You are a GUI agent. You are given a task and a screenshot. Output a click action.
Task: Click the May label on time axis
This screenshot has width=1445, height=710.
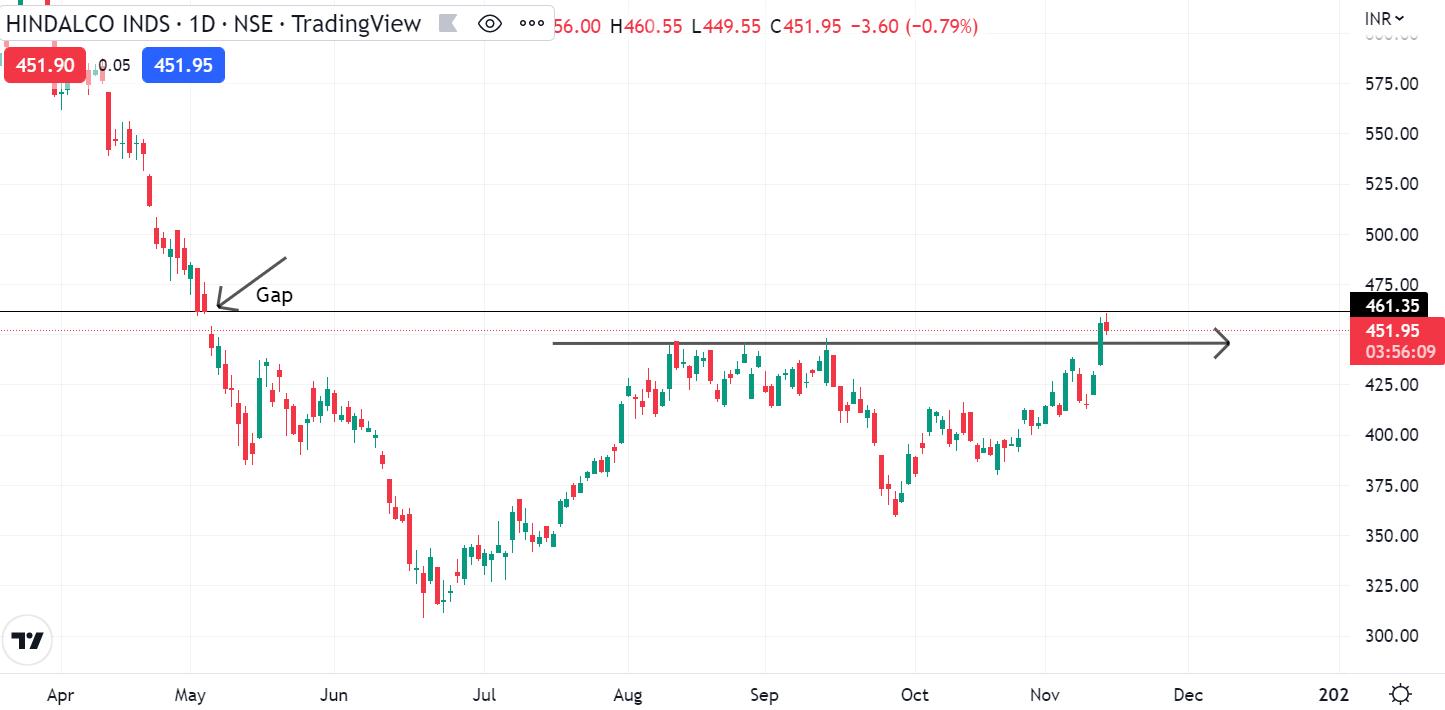click(x=190, y=694)
